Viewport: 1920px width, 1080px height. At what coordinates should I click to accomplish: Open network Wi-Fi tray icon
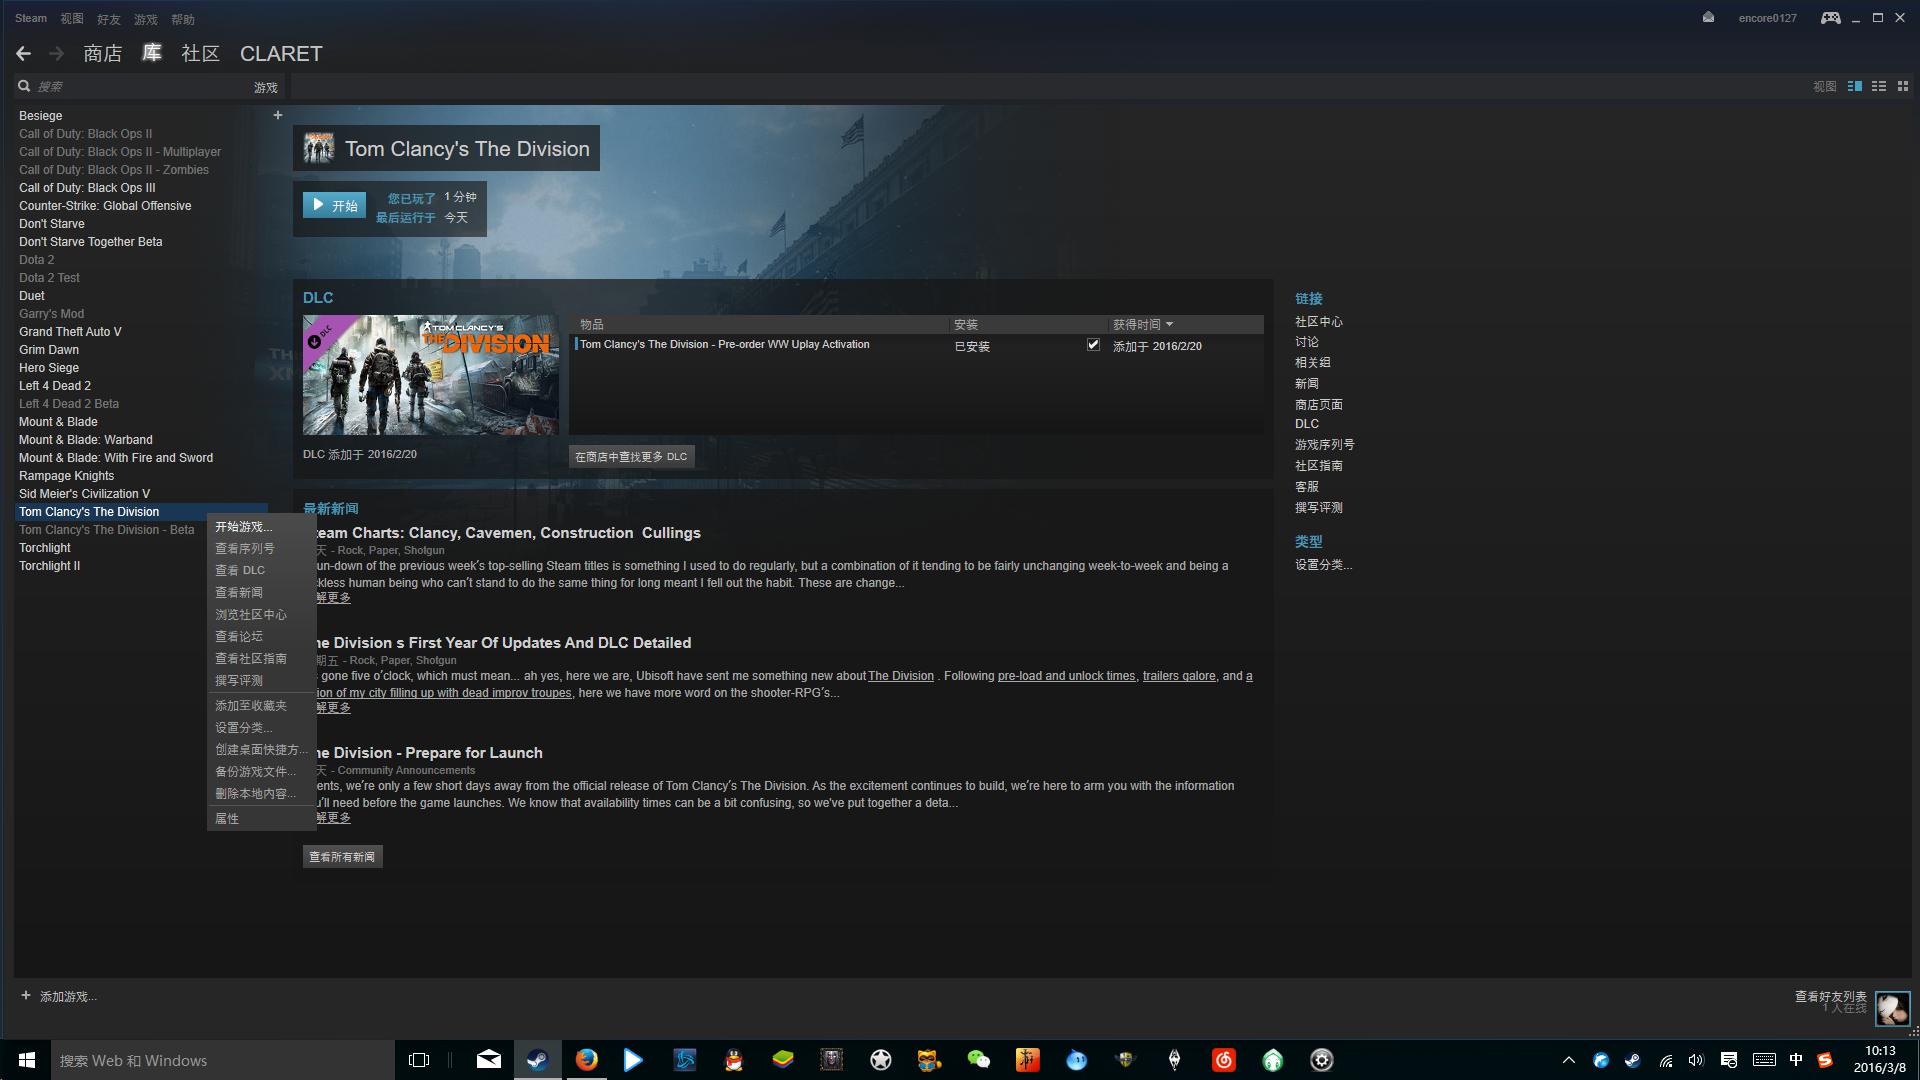coord(1665,1060)
